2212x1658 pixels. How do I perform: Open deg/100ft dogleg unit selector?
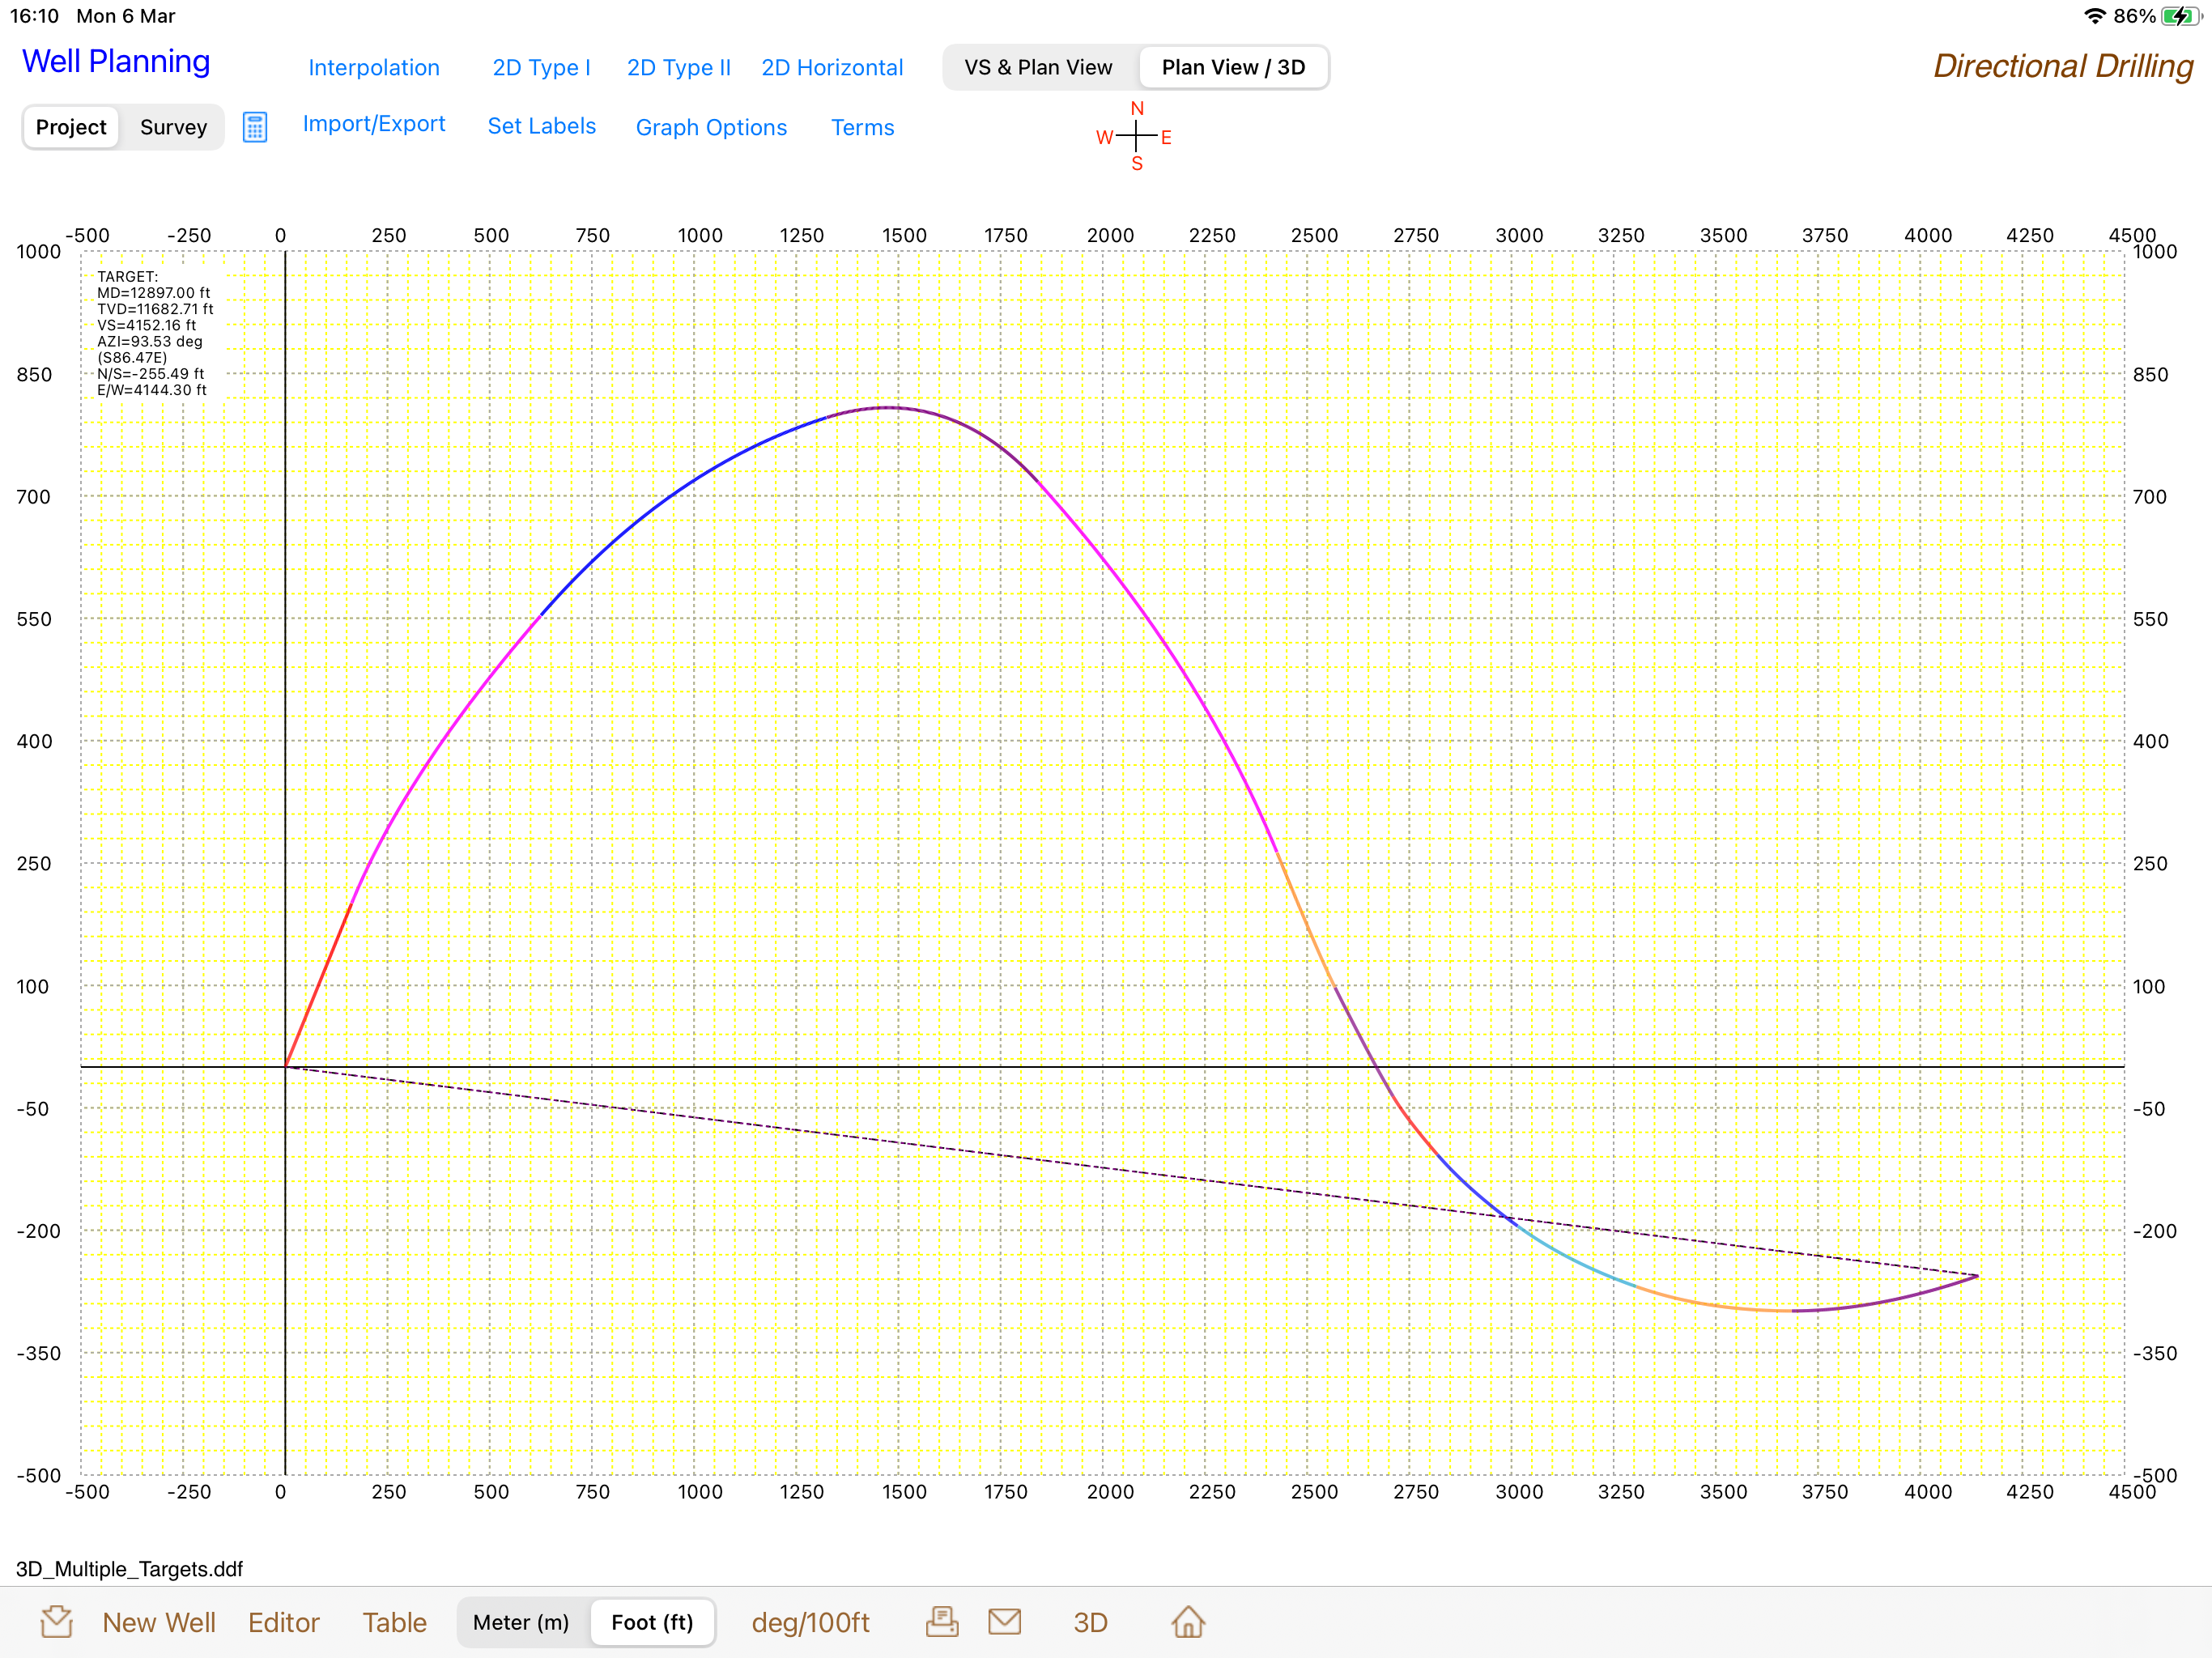pos(810,1622)
